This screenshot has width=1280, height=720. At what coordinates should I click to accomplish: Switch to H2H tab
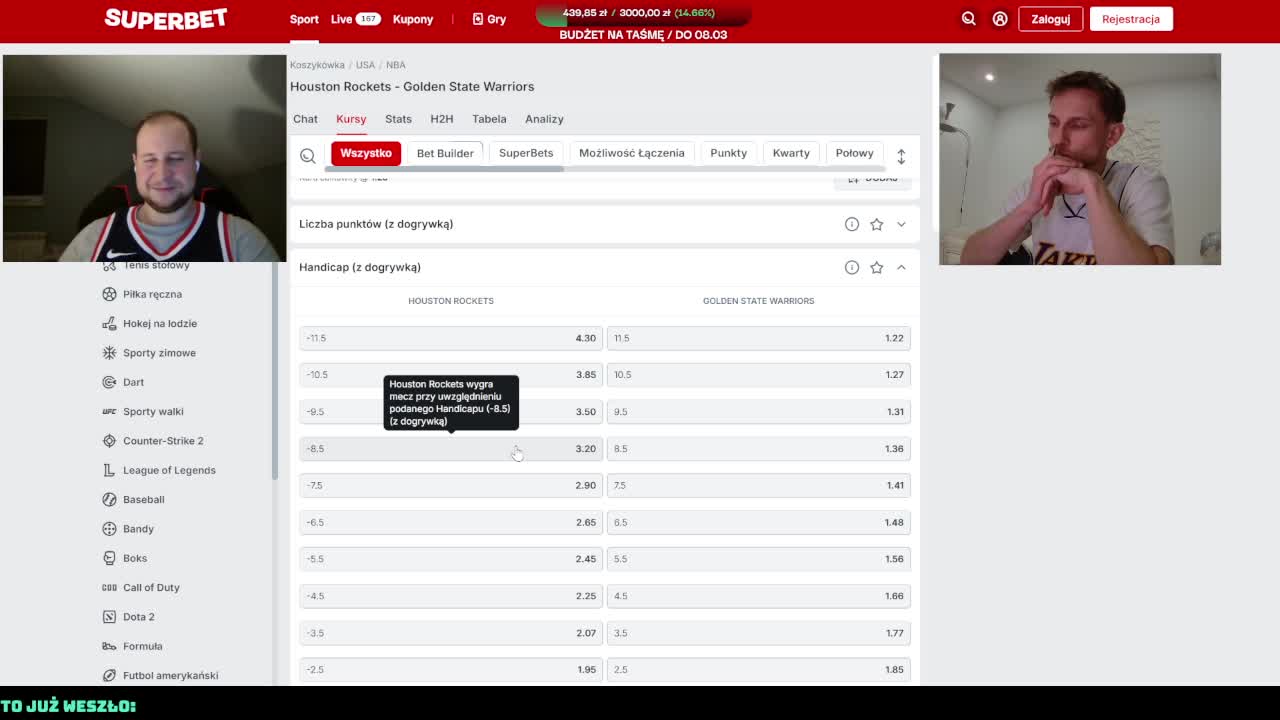coord(441,119)
